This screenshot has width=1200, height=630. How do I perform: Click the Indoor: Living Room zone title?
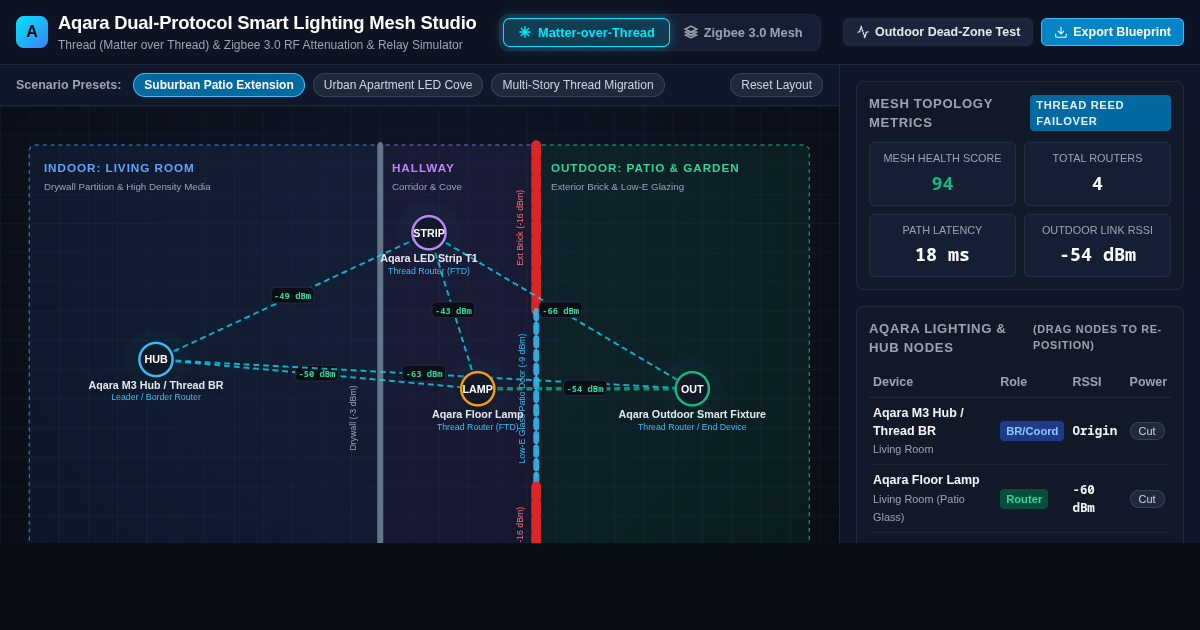tap(119, 168)
